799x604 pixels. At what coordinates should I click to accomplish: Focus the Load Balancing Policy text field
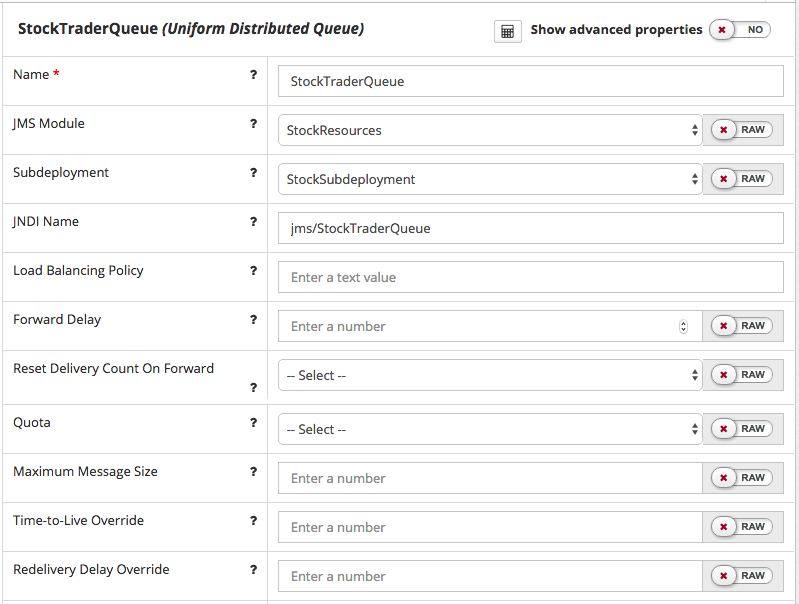(530, 277)
